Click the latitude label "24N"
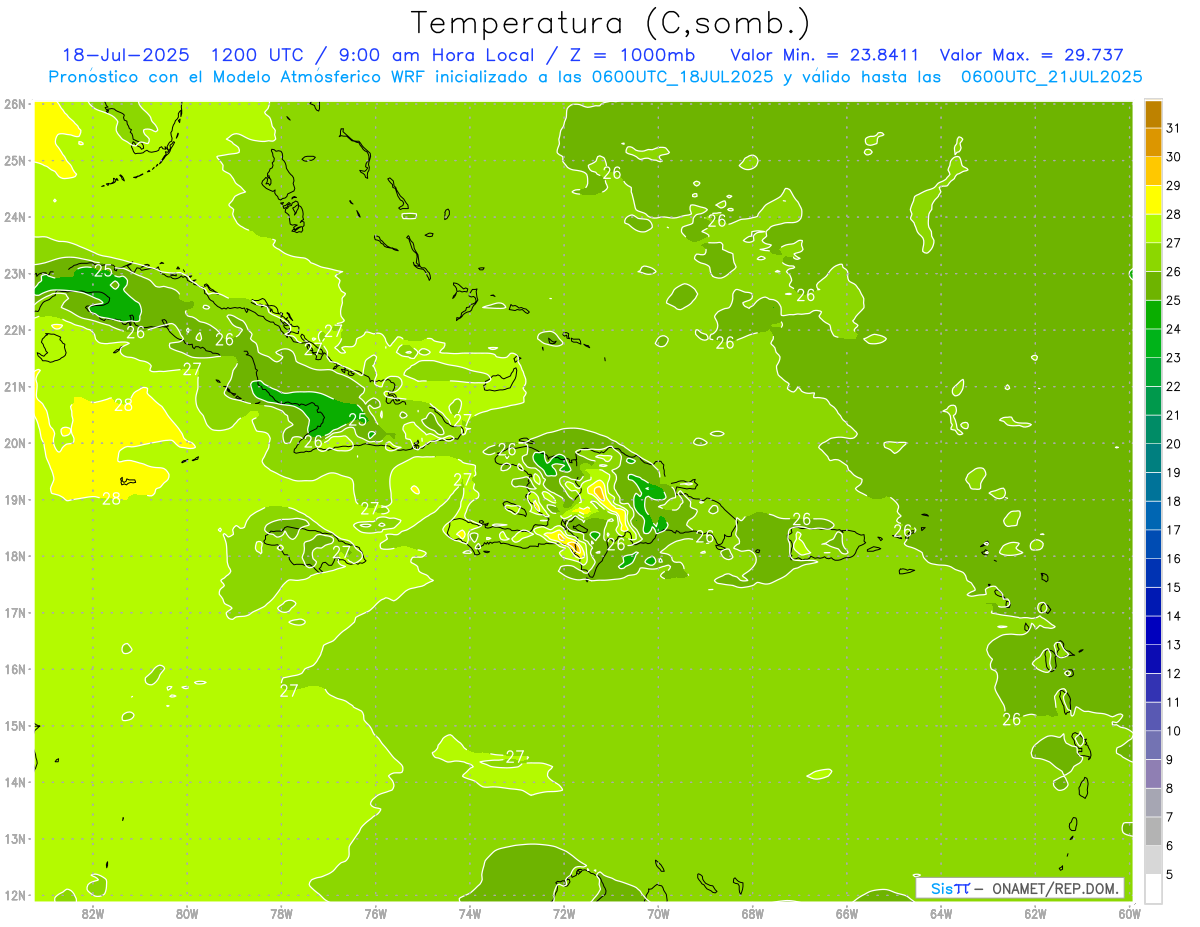This screenshot has width=1200, height=927. 14,217
